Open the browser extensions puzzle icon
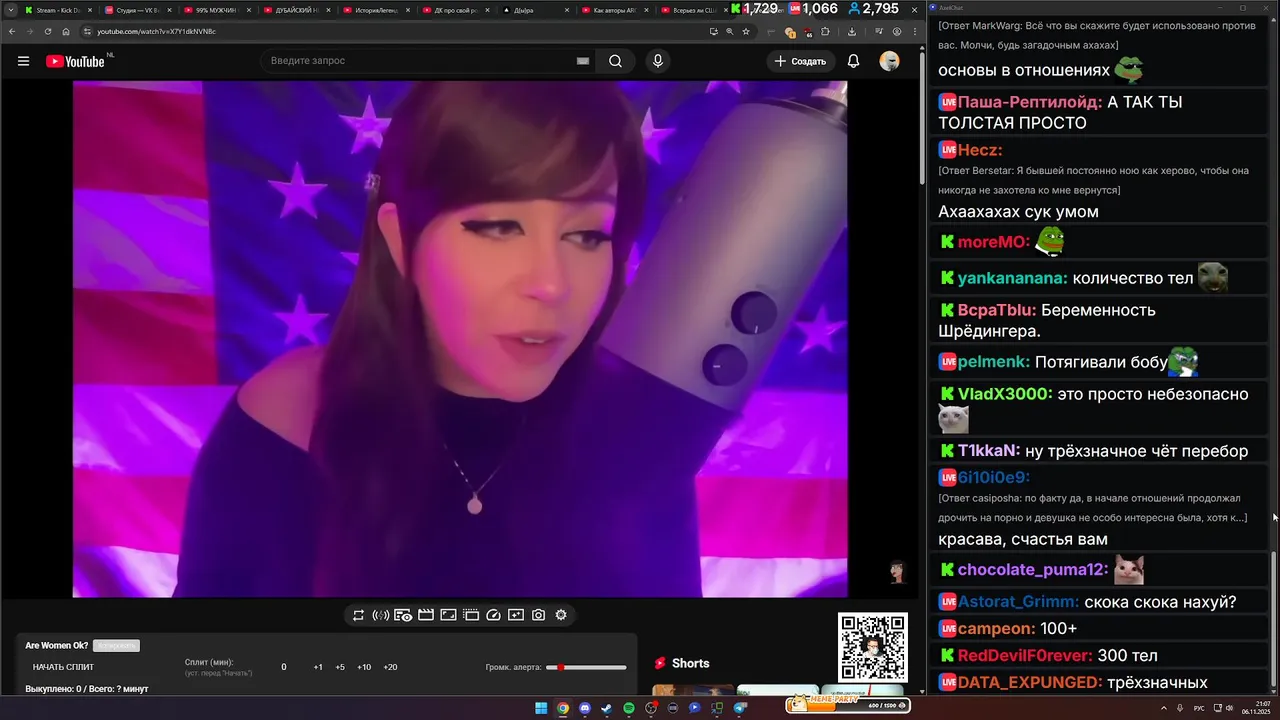 (x=824, y=31)
